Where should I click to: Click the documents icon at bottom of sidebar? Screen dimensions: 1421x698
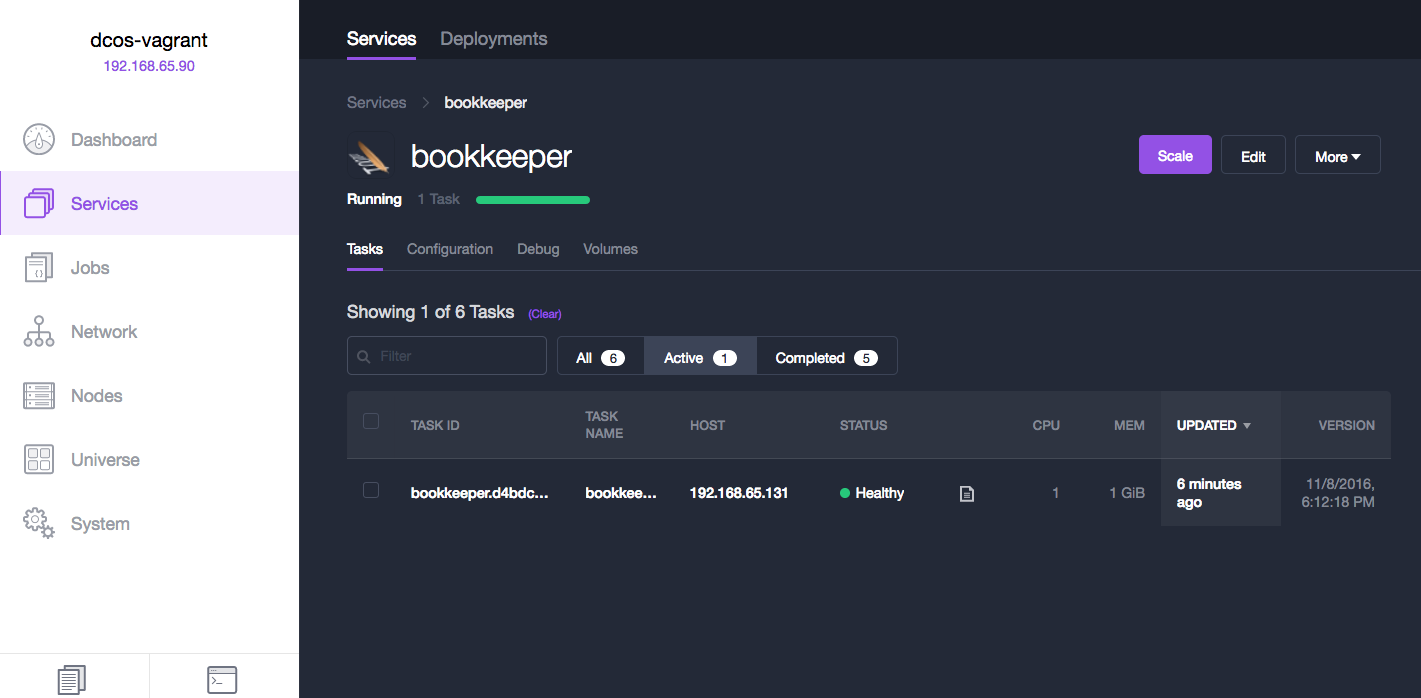pyautogui.click(x=72, y=679)
